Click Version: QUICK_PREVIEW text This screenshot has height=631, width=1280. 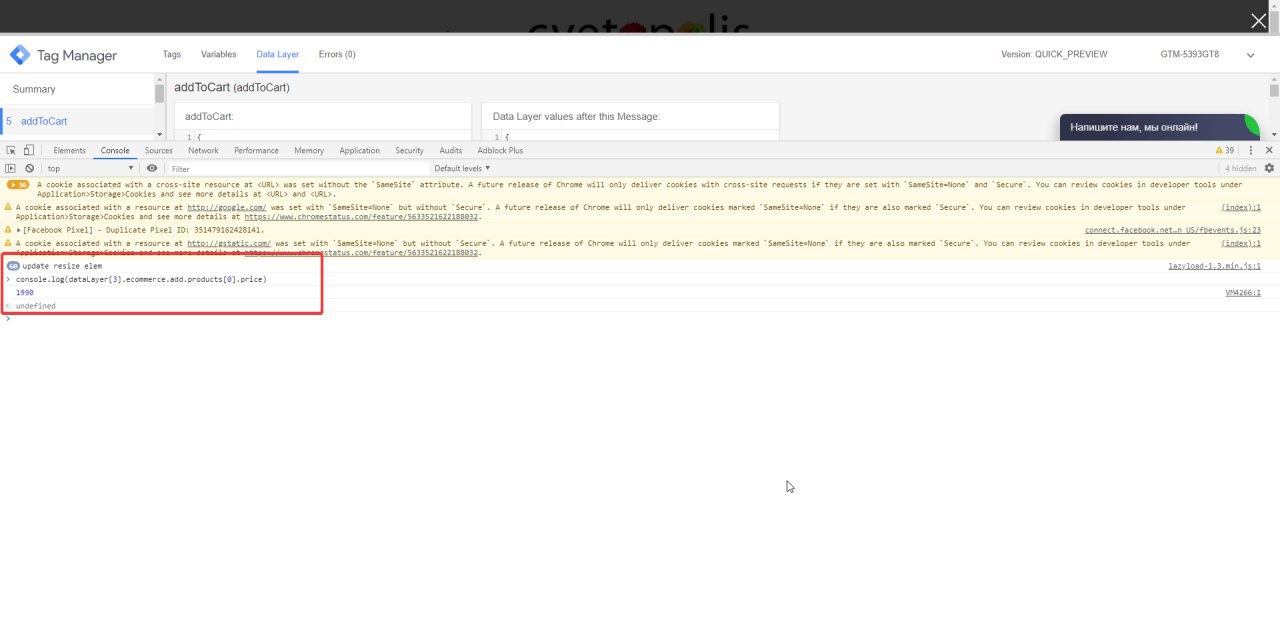(1054, 54)
